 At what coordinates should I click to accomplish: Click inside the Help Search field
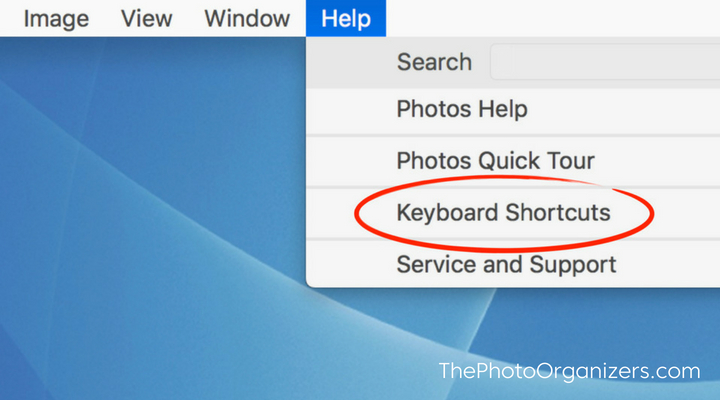tap(605, 62)
